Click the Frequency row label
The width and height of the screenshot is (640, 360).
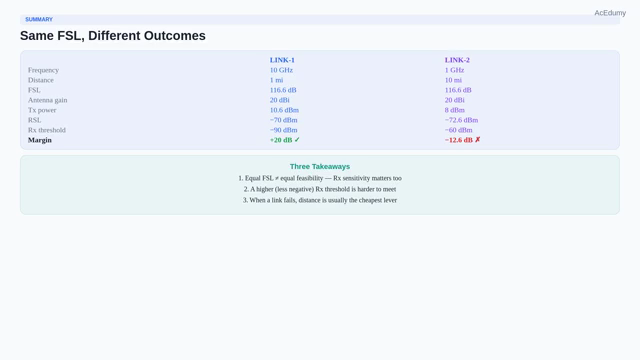pos(43,70)
